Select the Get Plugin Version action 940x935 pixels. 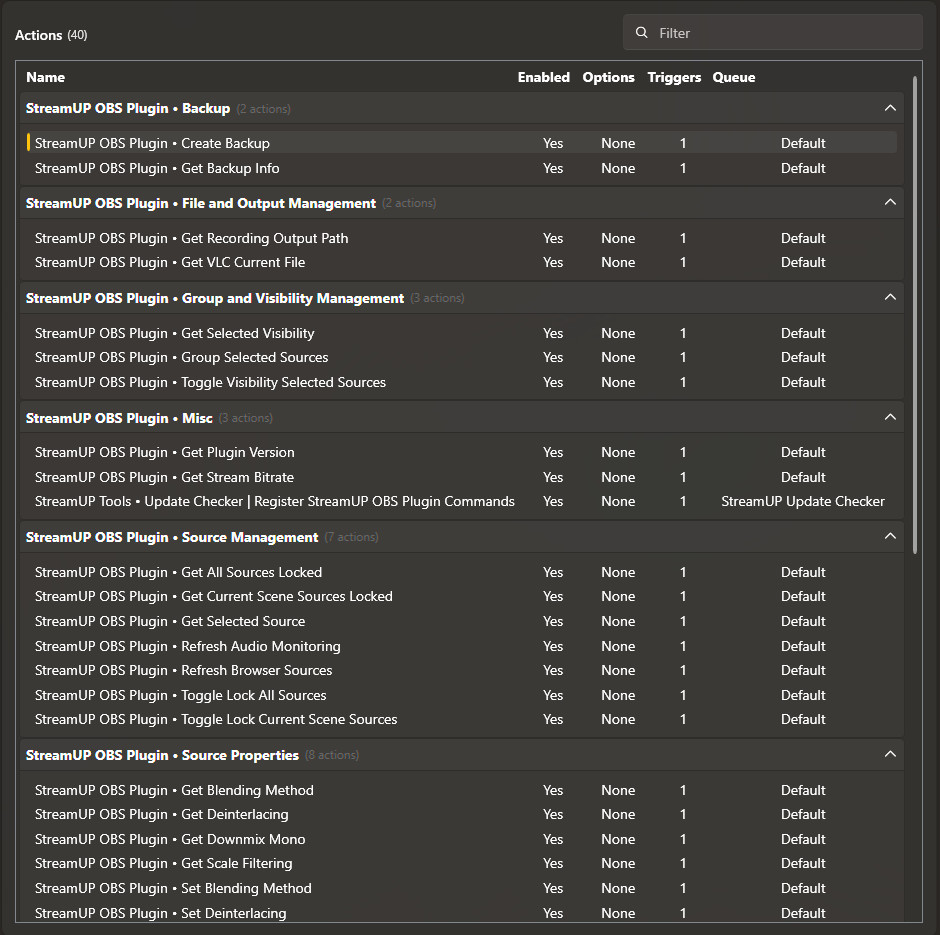pyautogui.click(x=462, y=453)
